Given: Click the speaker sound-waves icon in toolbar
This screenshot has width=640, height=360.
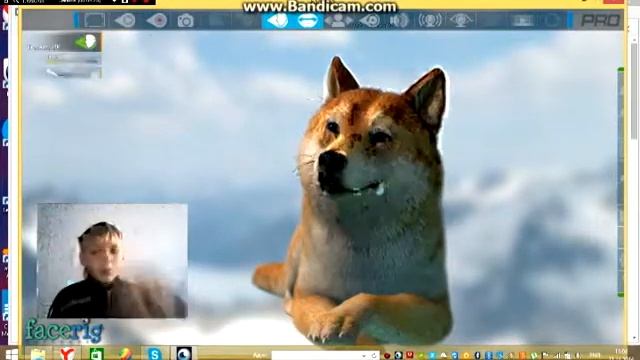Looking at the screenshot, I should tap(399, 20).
